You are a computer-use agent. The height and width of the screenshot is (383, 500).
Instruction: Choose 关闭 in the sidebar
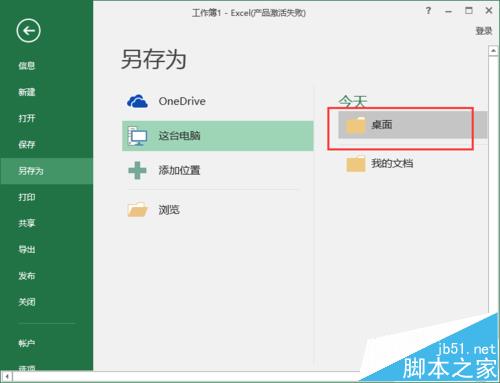click(x=27, y=302)
